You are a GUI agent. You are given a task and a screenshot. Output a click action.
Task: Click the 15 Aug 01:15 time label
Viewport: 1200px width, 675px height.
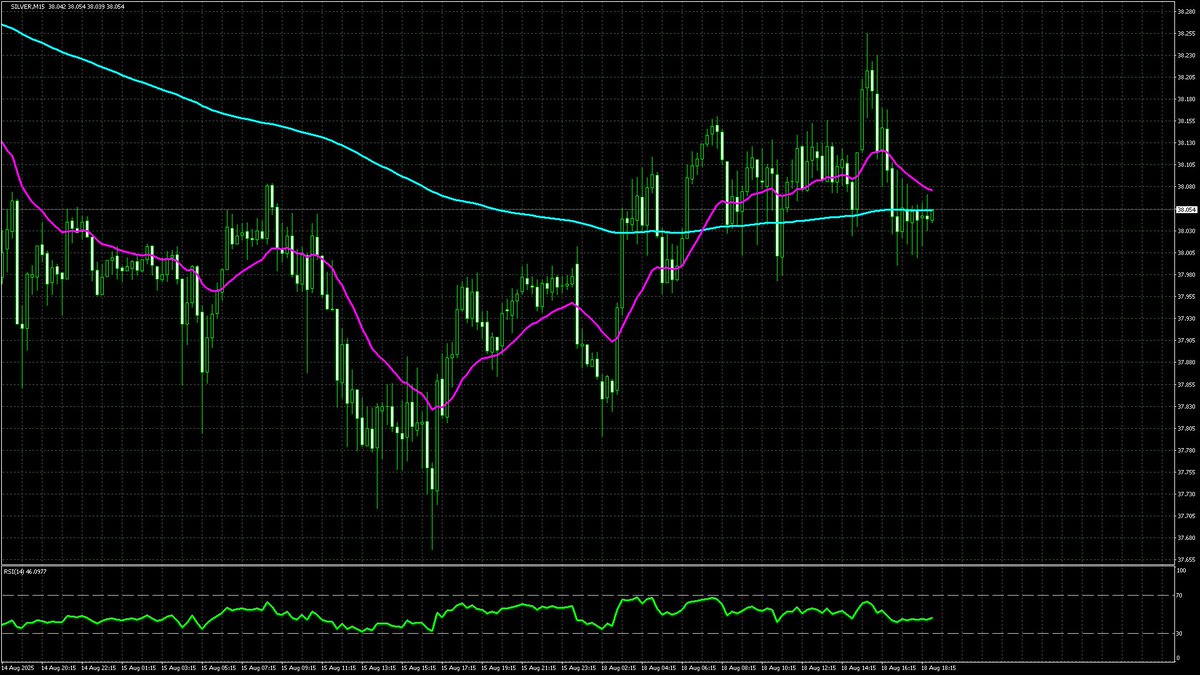[139, 667]
